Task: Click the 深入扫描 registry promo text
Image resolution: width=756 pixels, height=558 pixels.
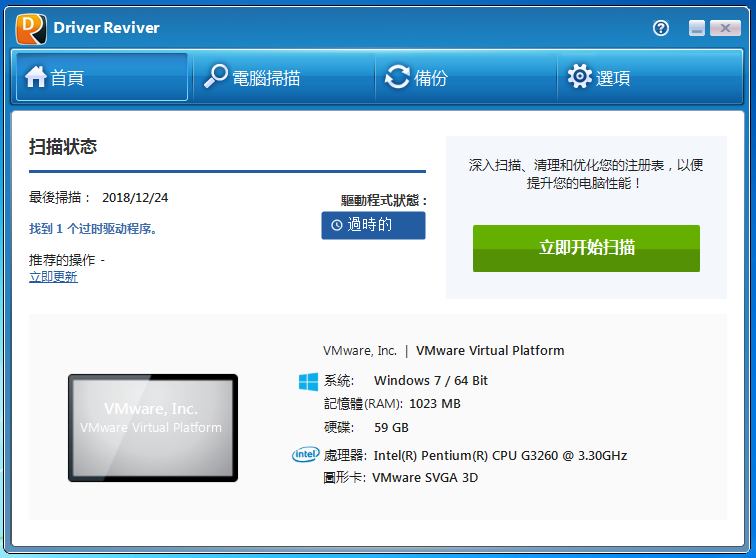Action: coord(586,174)
